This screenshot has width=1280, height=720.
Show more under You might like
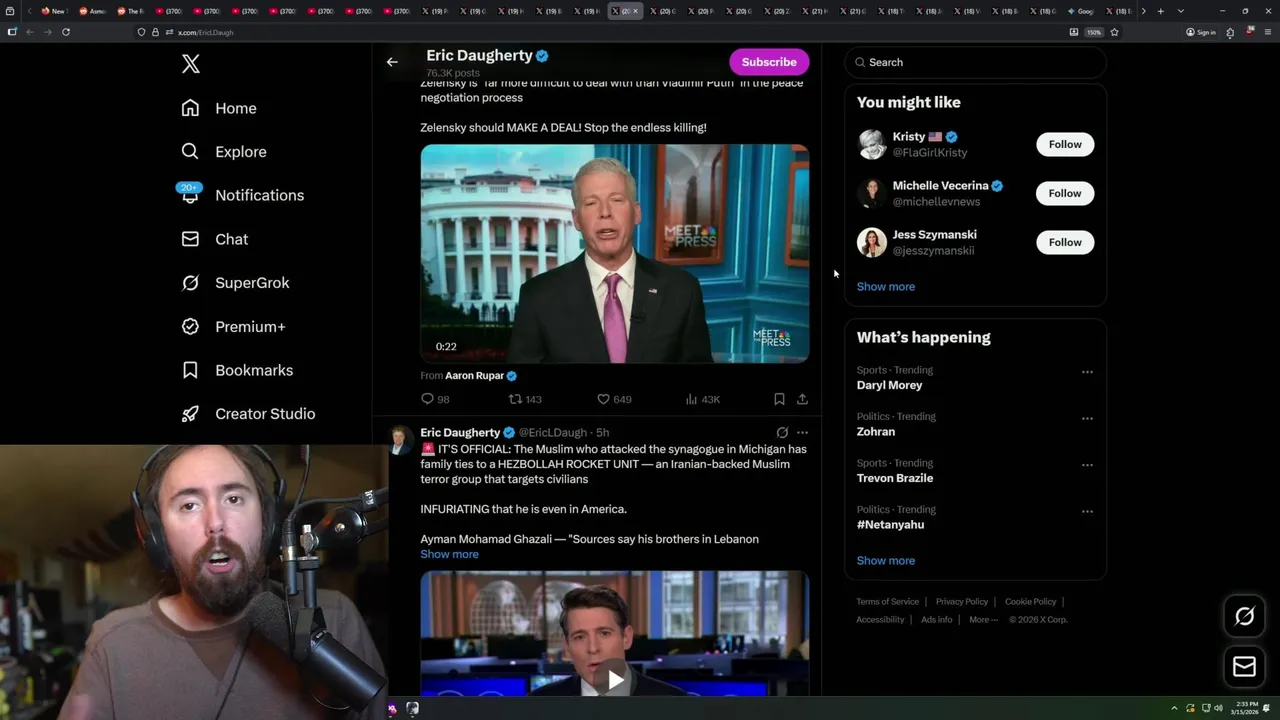tap(885, 287)
